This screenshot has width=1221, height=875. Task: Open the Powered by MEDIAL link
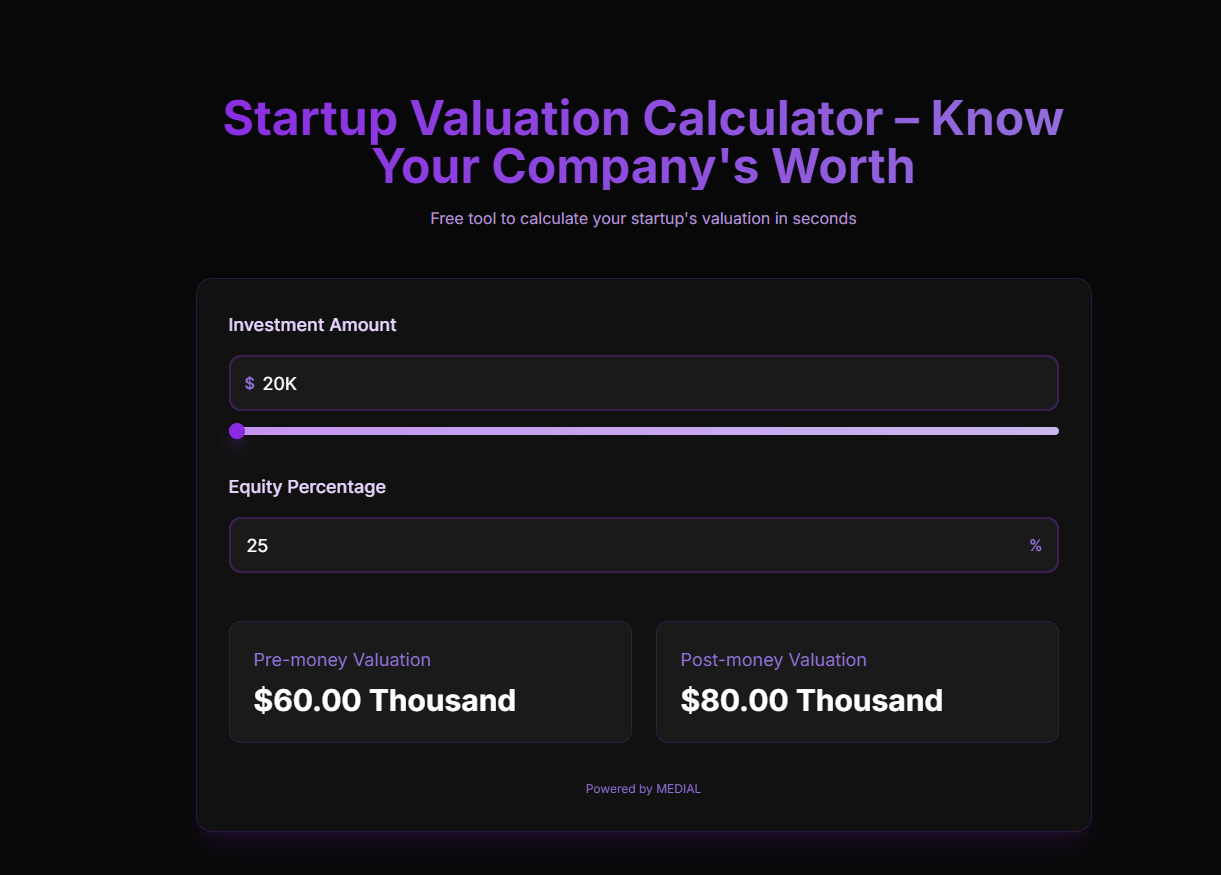(643, 789)
